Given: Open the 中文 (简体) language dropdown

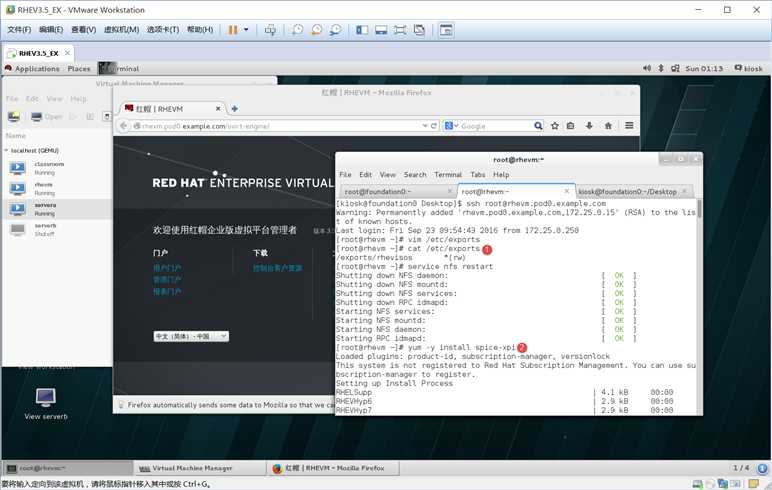Looking at the screenshot, I should point(191,336).
